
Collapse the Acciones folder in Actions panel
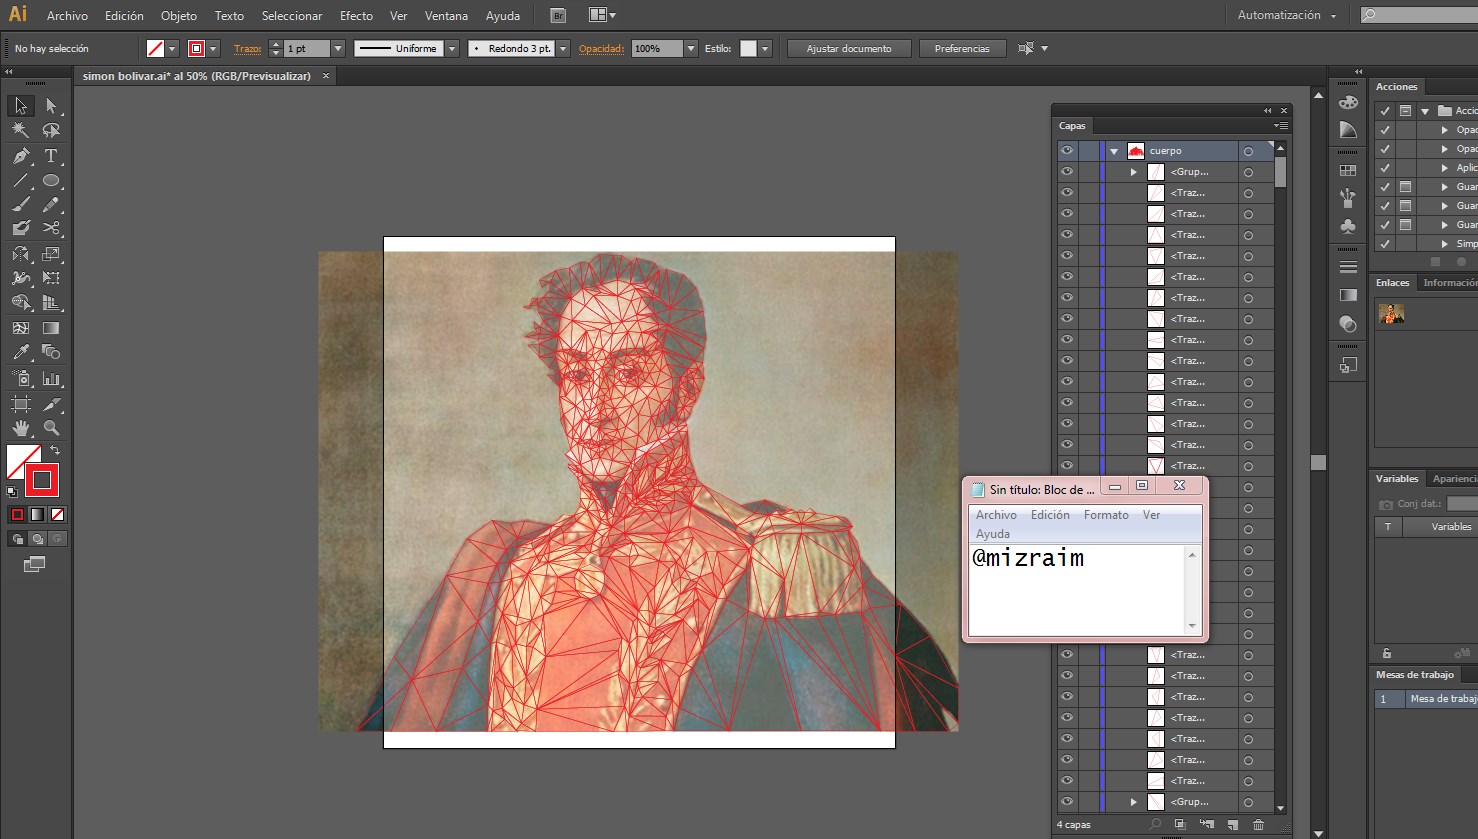point(1425,111)
